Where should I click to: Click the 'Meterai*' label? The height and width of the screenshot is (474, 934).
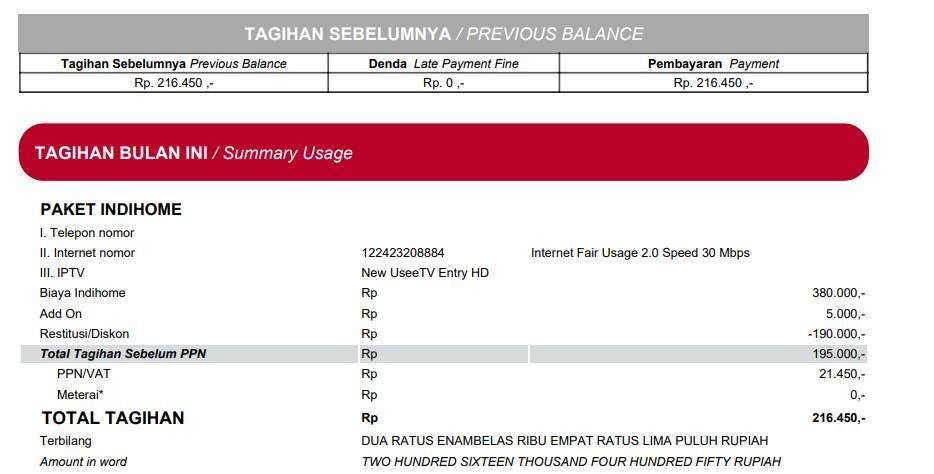[80, 395]
